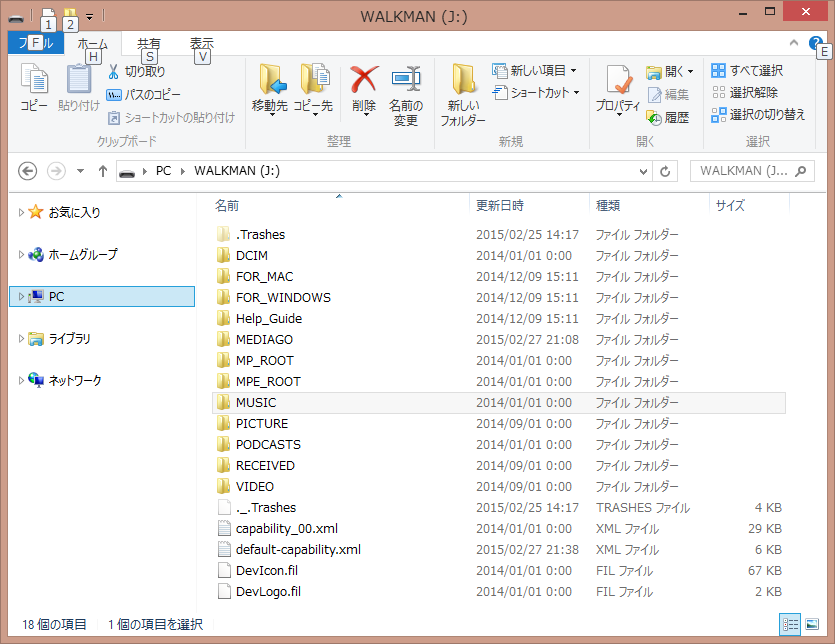The width and height of the screenshot is (835, 644).
Task: Select PC in the navigation pane
Action: pos(102,297)
